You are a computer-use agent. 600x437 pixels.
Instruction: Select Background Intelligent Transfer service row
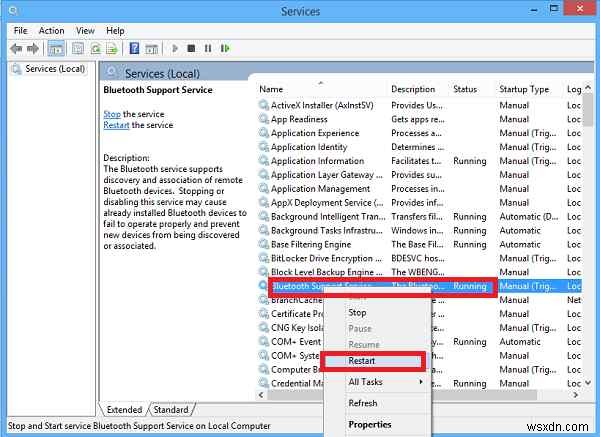(420, 217)
